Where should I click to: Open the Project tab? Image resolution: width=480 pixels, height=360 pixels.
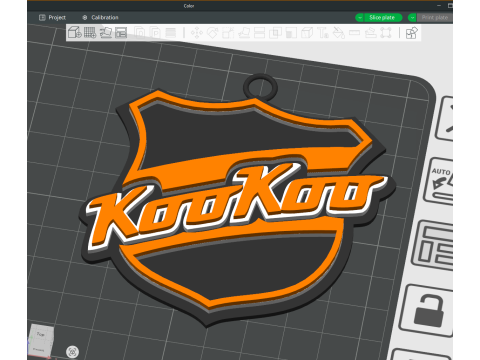coord(52,17)
